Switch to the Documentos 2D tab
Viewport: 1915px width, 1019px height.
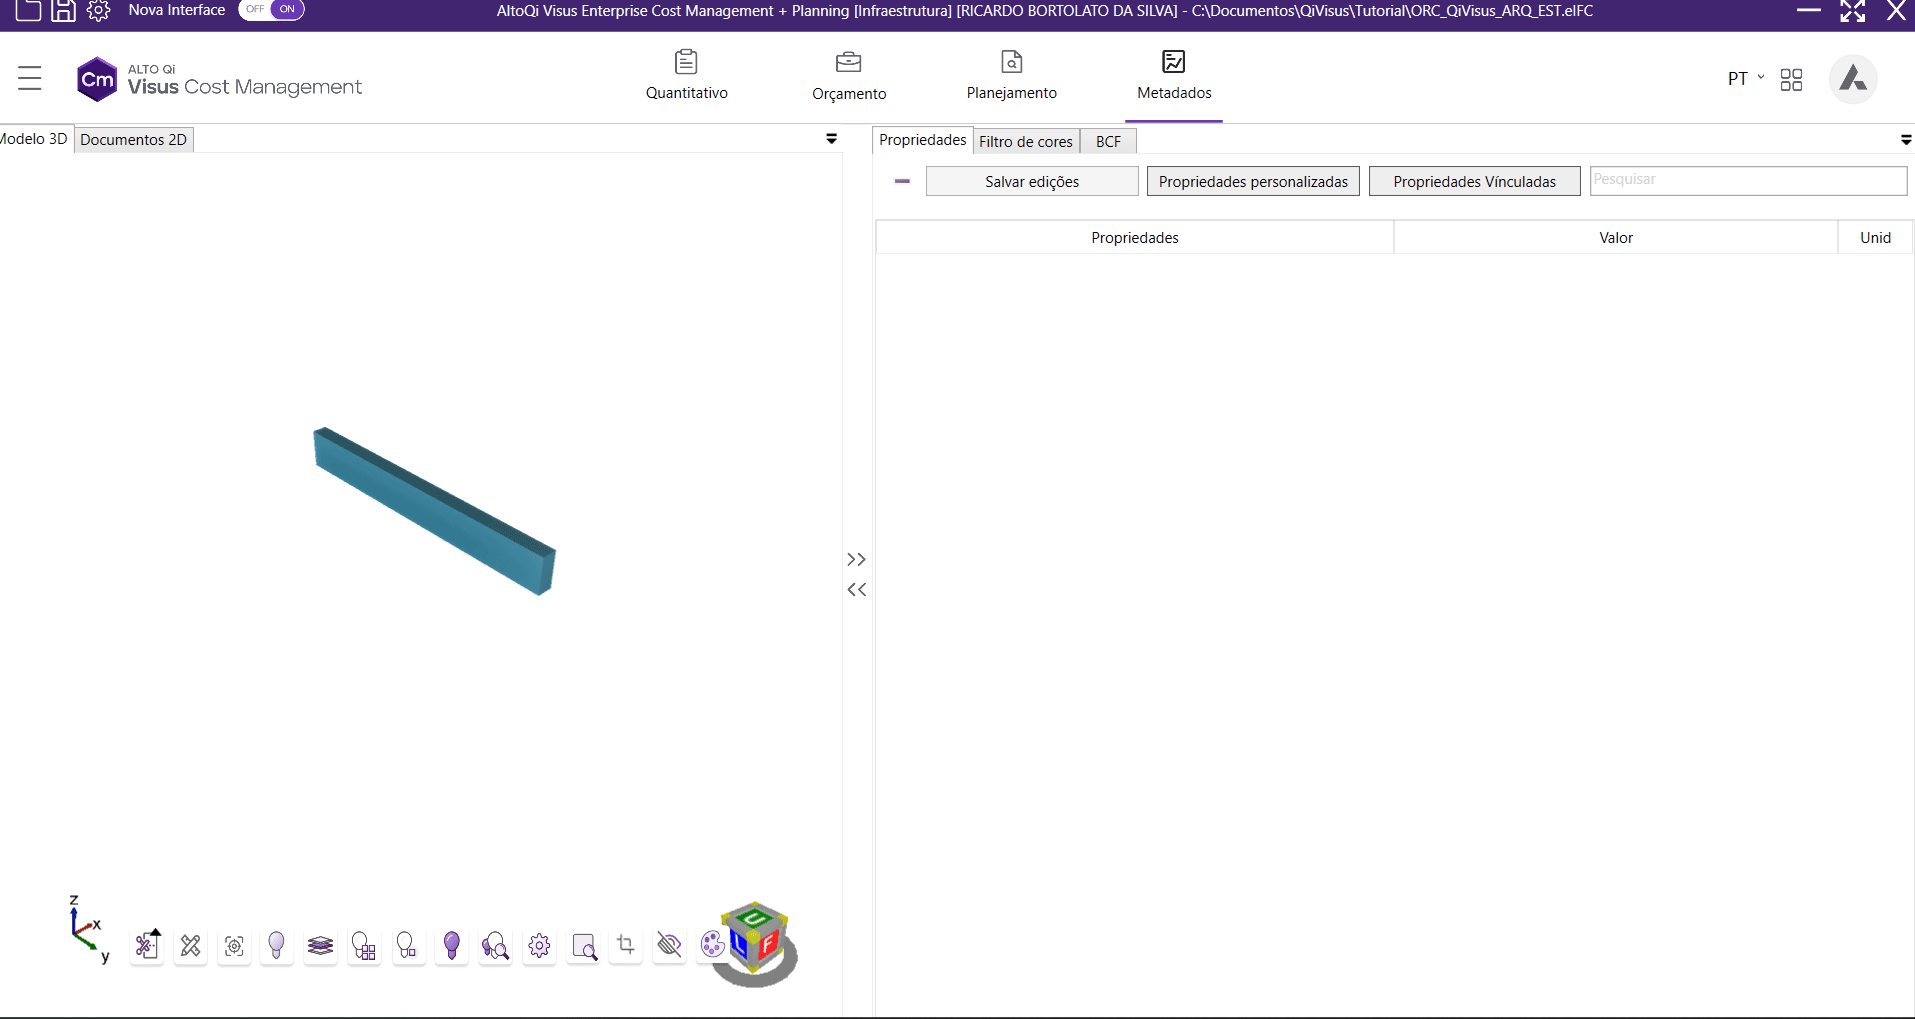click(x=133, y=140)
